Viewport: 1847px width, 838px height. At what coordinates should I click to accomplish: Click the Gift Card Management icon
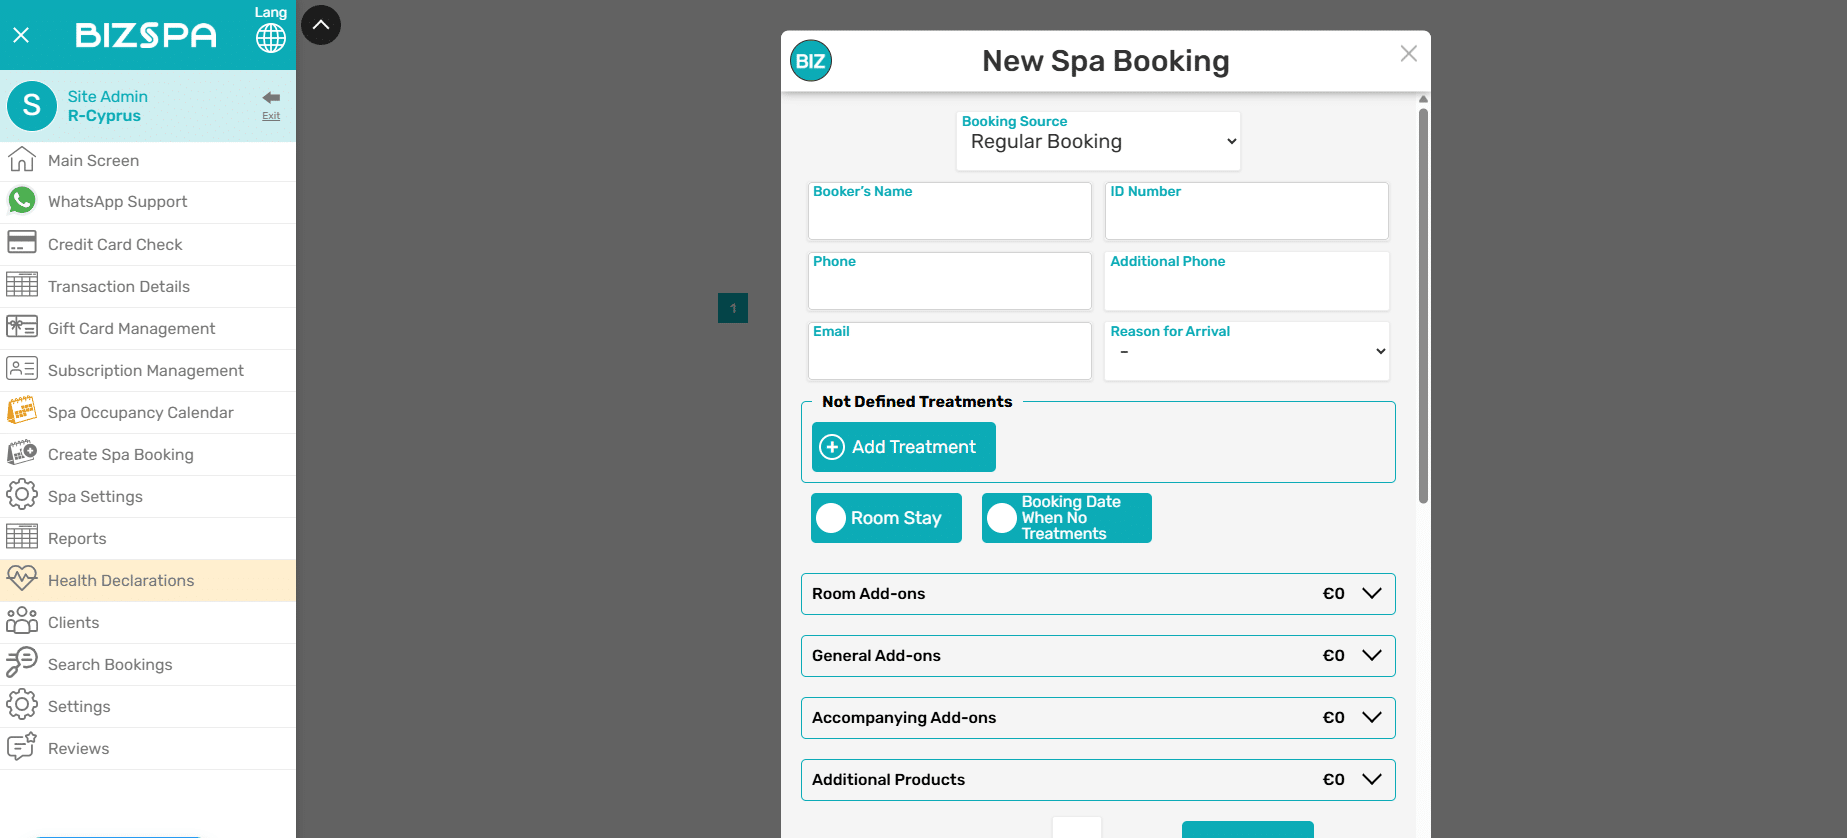(22, 327)
